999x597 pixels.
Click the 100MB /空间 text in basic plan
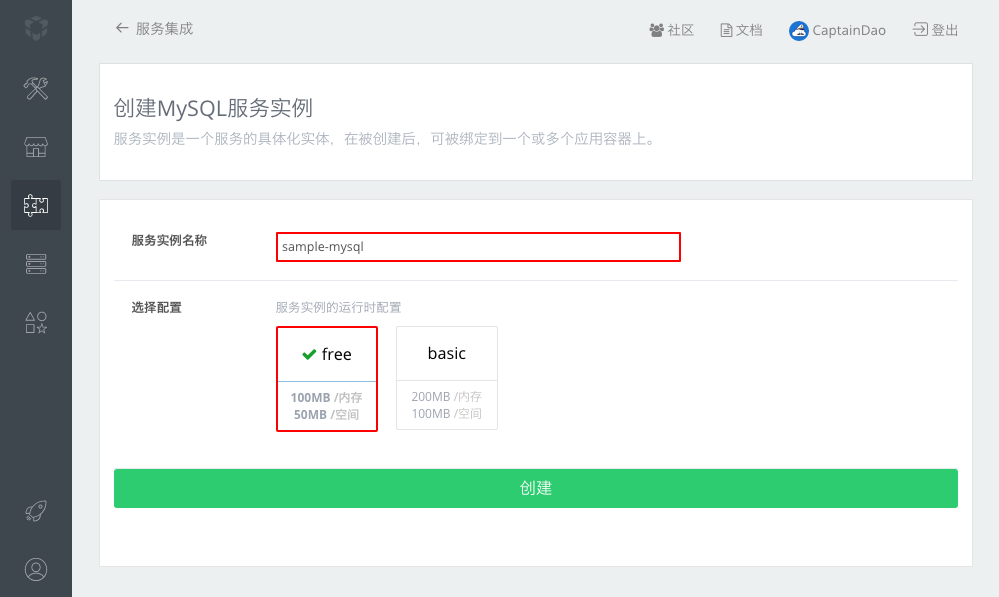pos(447,414)
